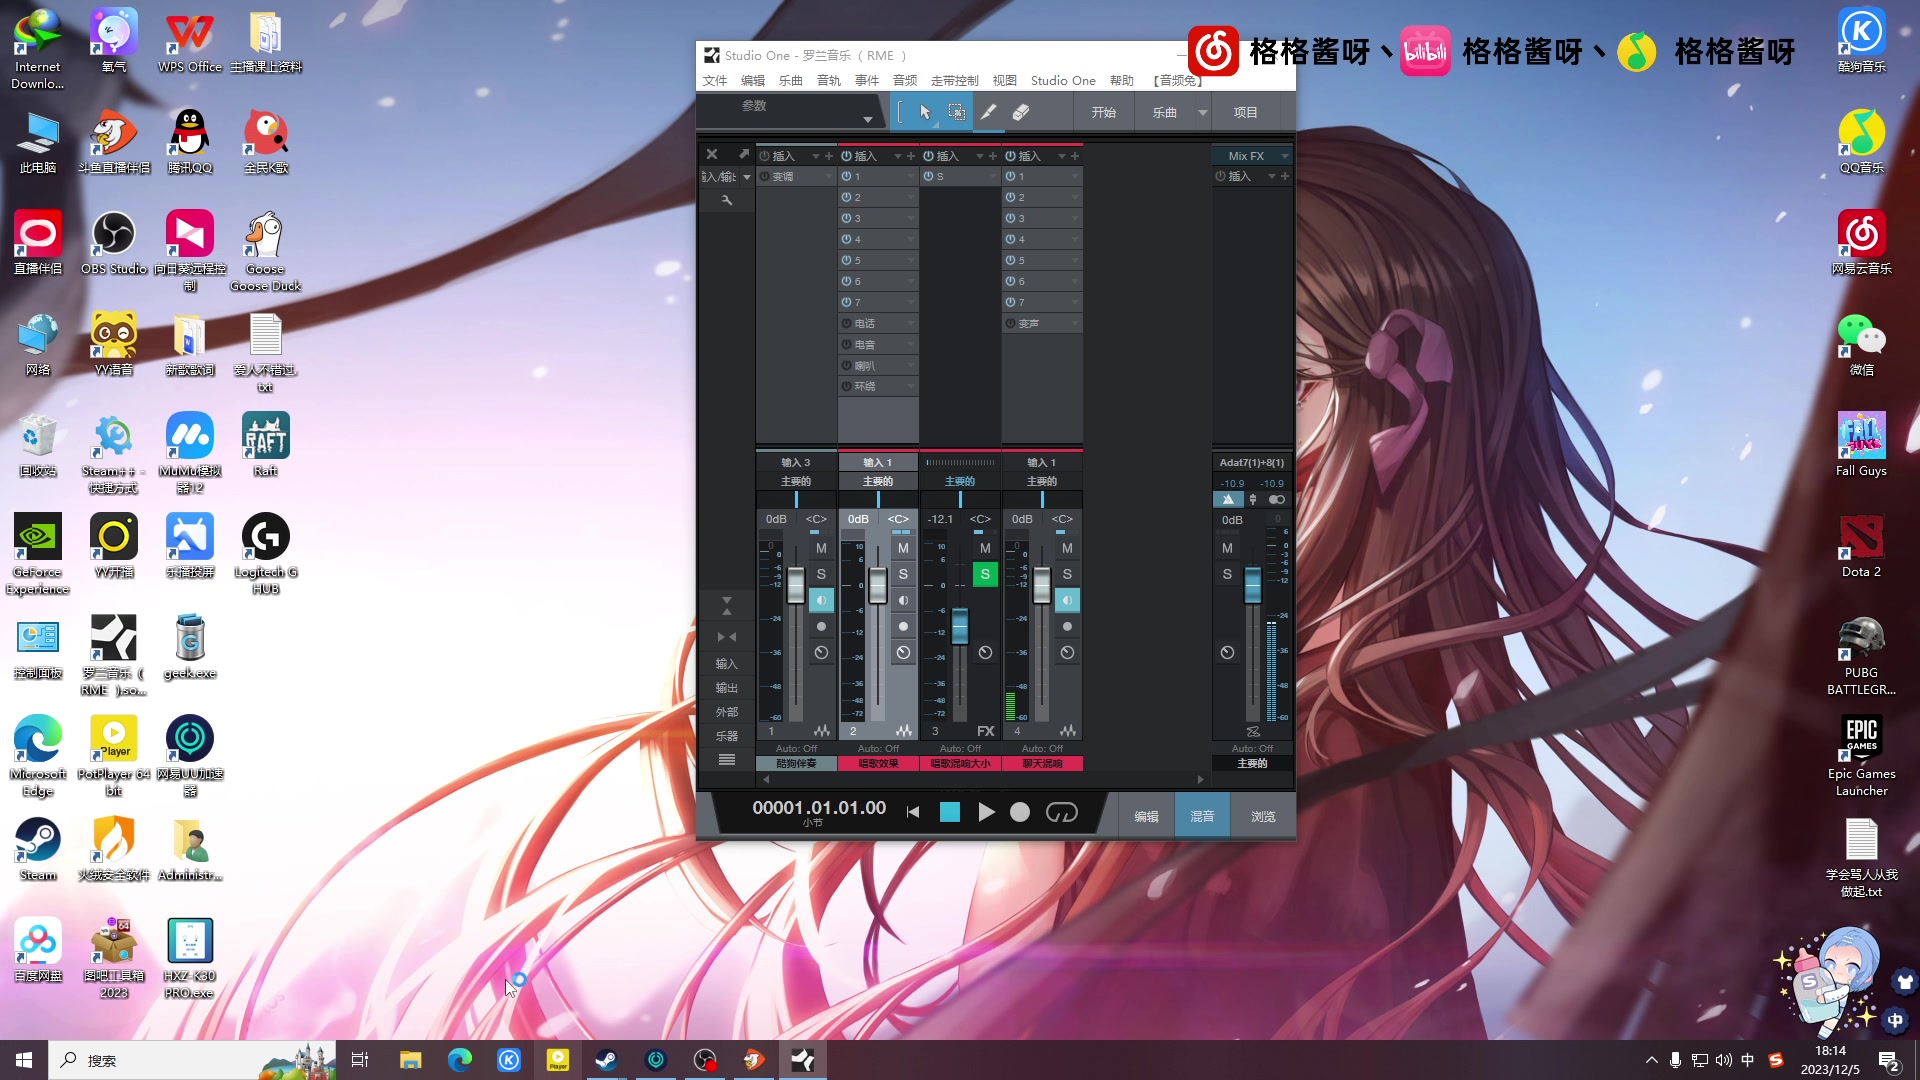The width and height of the screenshot is (1920, 1080).
Task: Open the 帮助 menu
Action: (1121, 81)
